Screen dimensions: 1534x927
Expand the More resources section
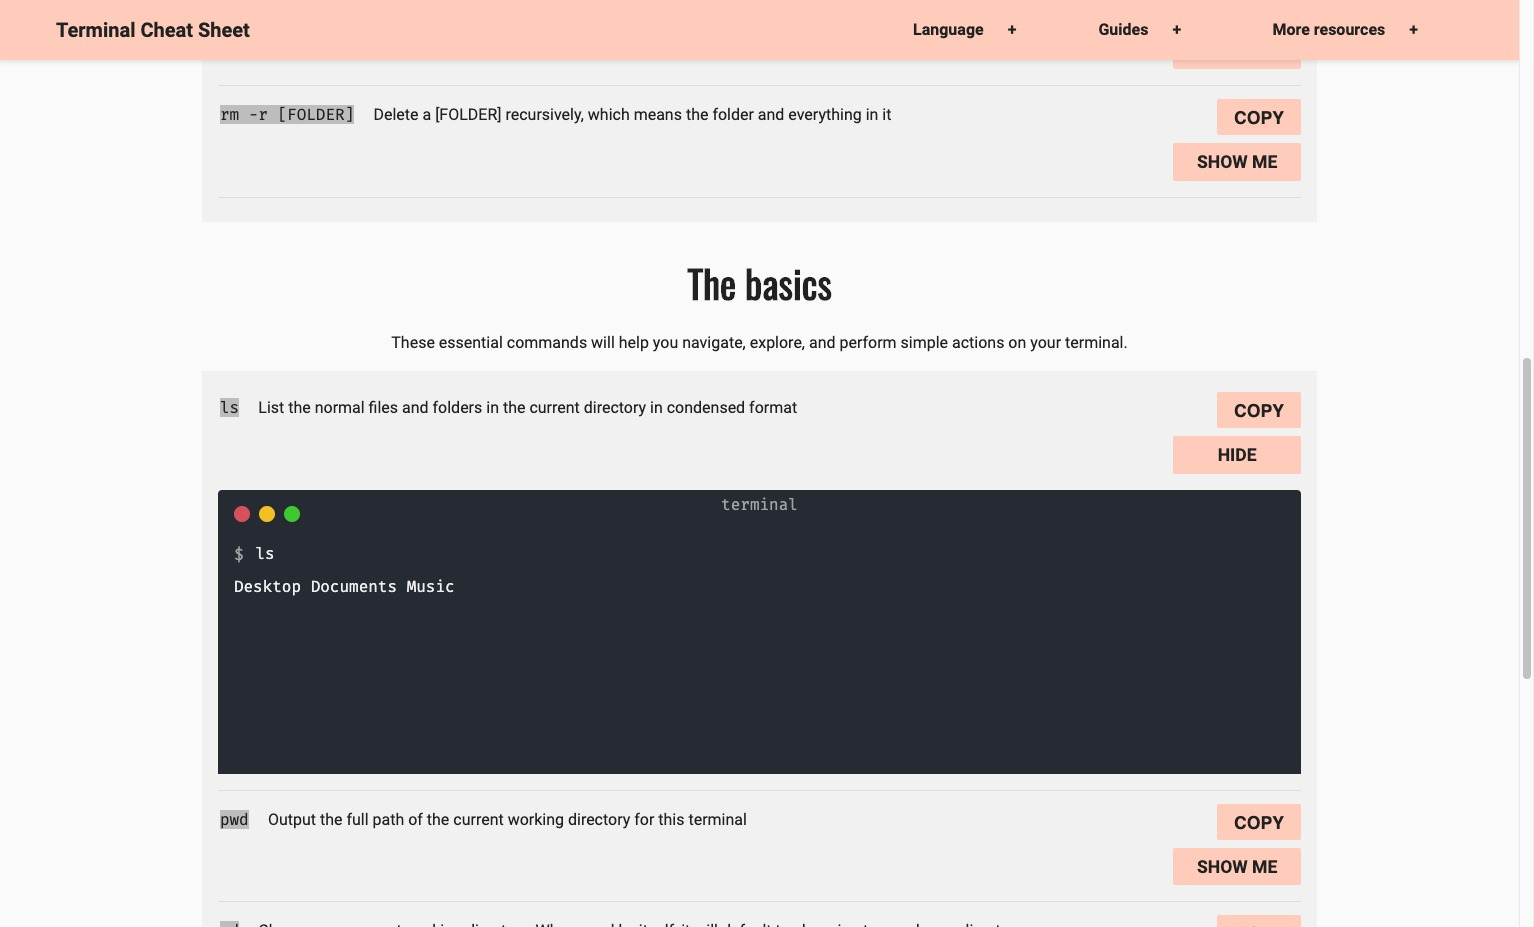point(1328,29)
